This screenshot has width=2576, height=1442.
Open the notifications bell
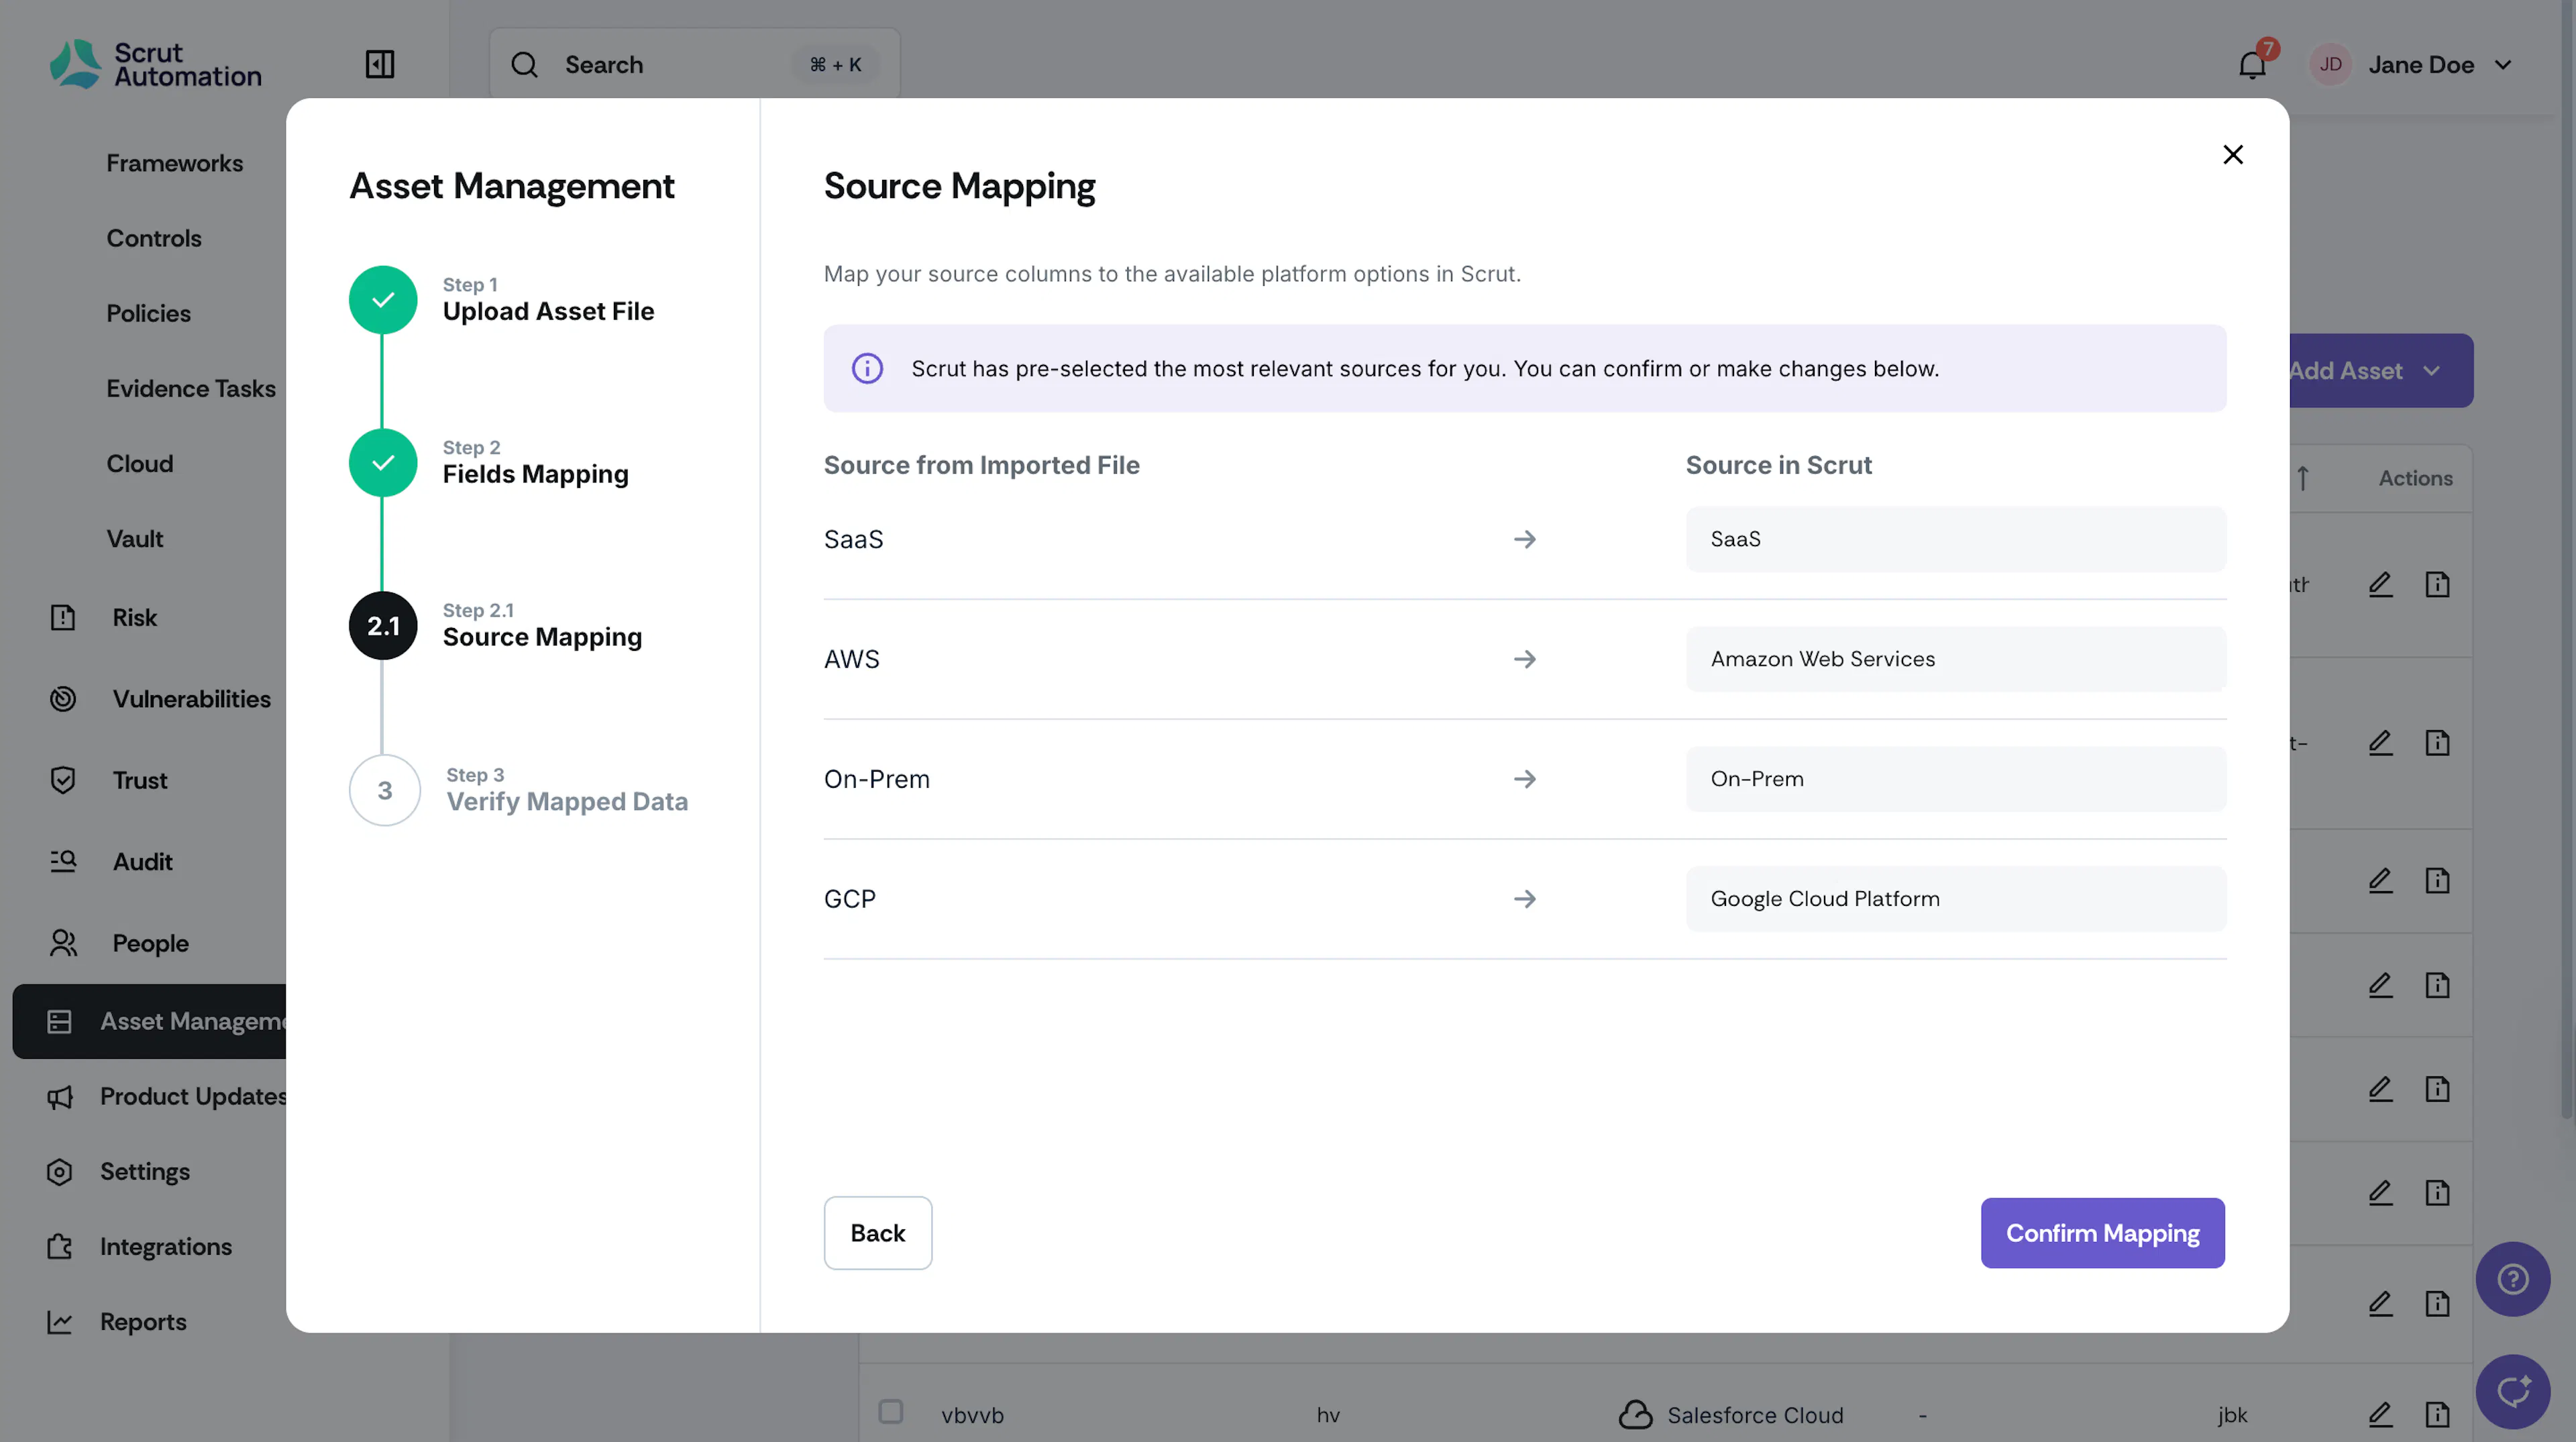click(2252, 65)
